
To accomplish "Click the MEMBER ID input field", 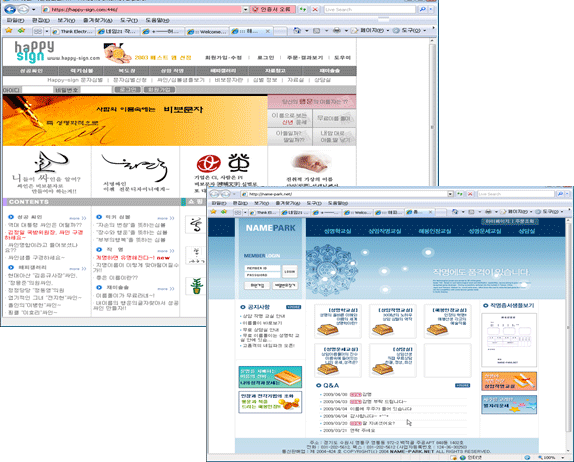I will pos(262,268).
